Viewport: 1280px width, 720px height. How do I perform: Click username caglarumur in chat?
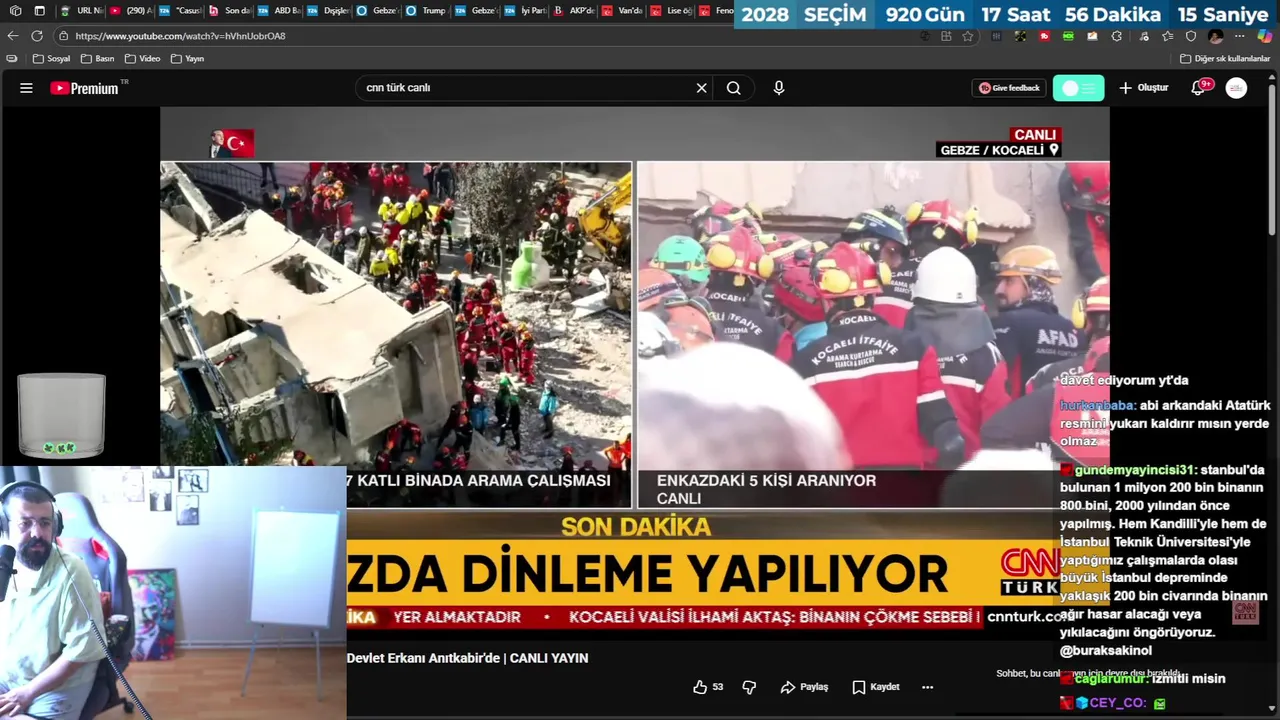tap(1110, 679)
